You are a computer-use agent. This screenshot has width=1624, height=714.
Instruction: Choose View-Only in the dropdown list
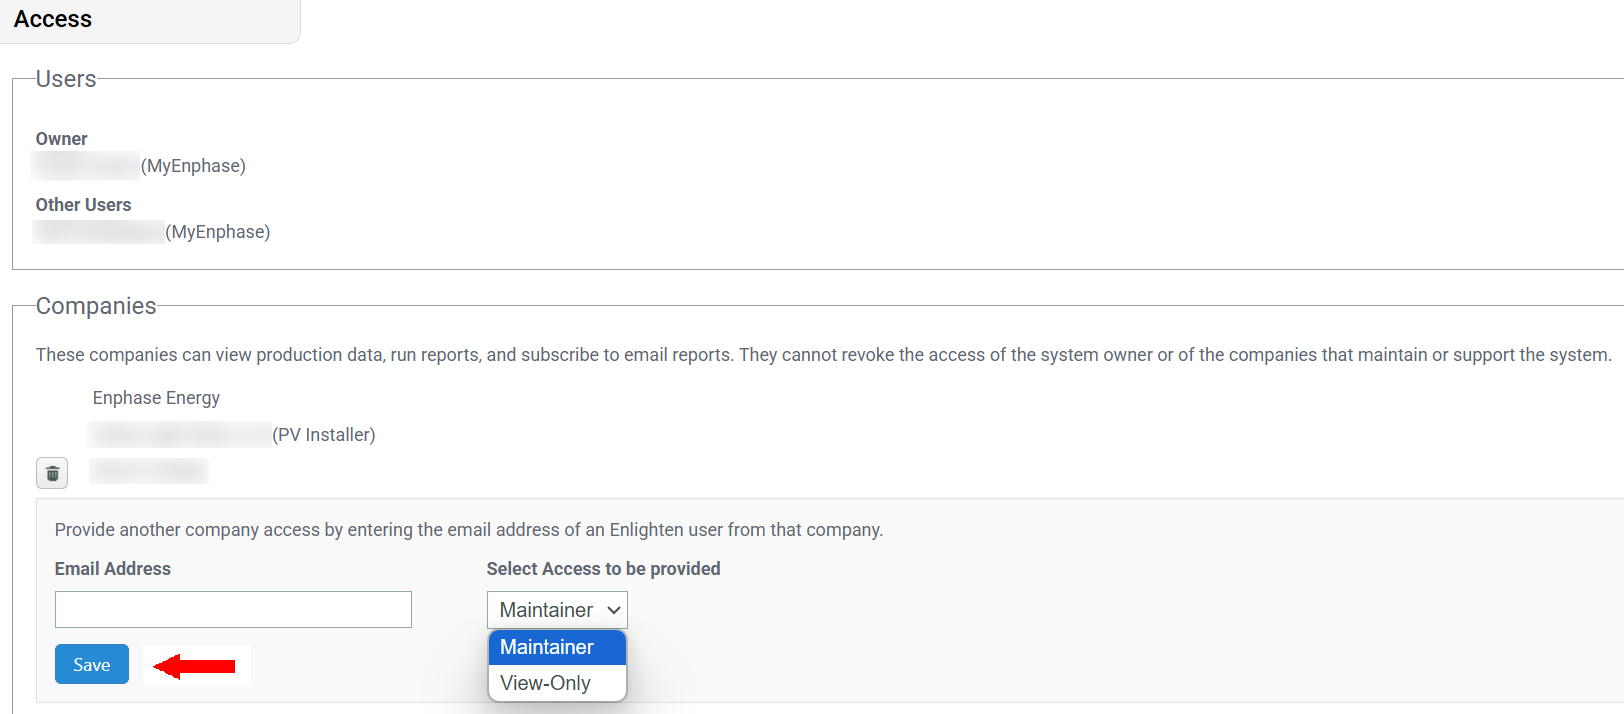557,683
